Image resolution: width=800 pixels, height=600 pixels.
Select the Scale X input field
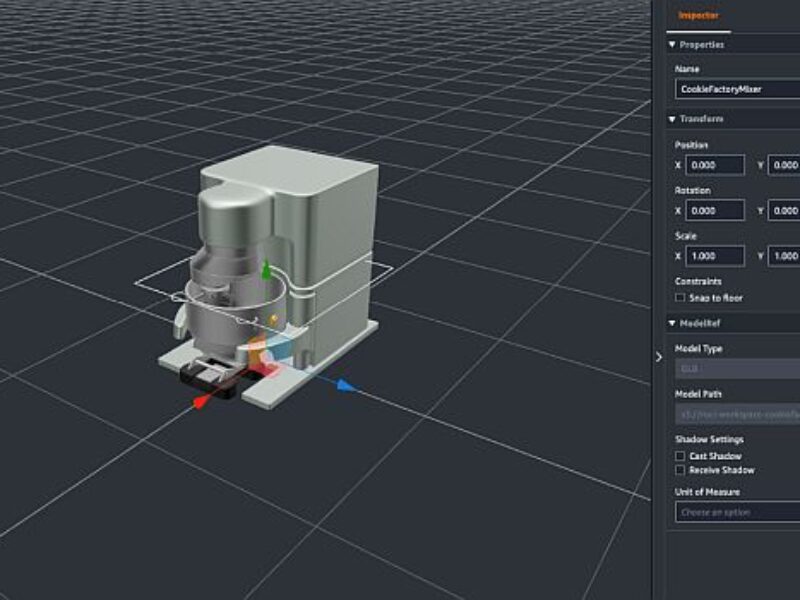point(715,256)
